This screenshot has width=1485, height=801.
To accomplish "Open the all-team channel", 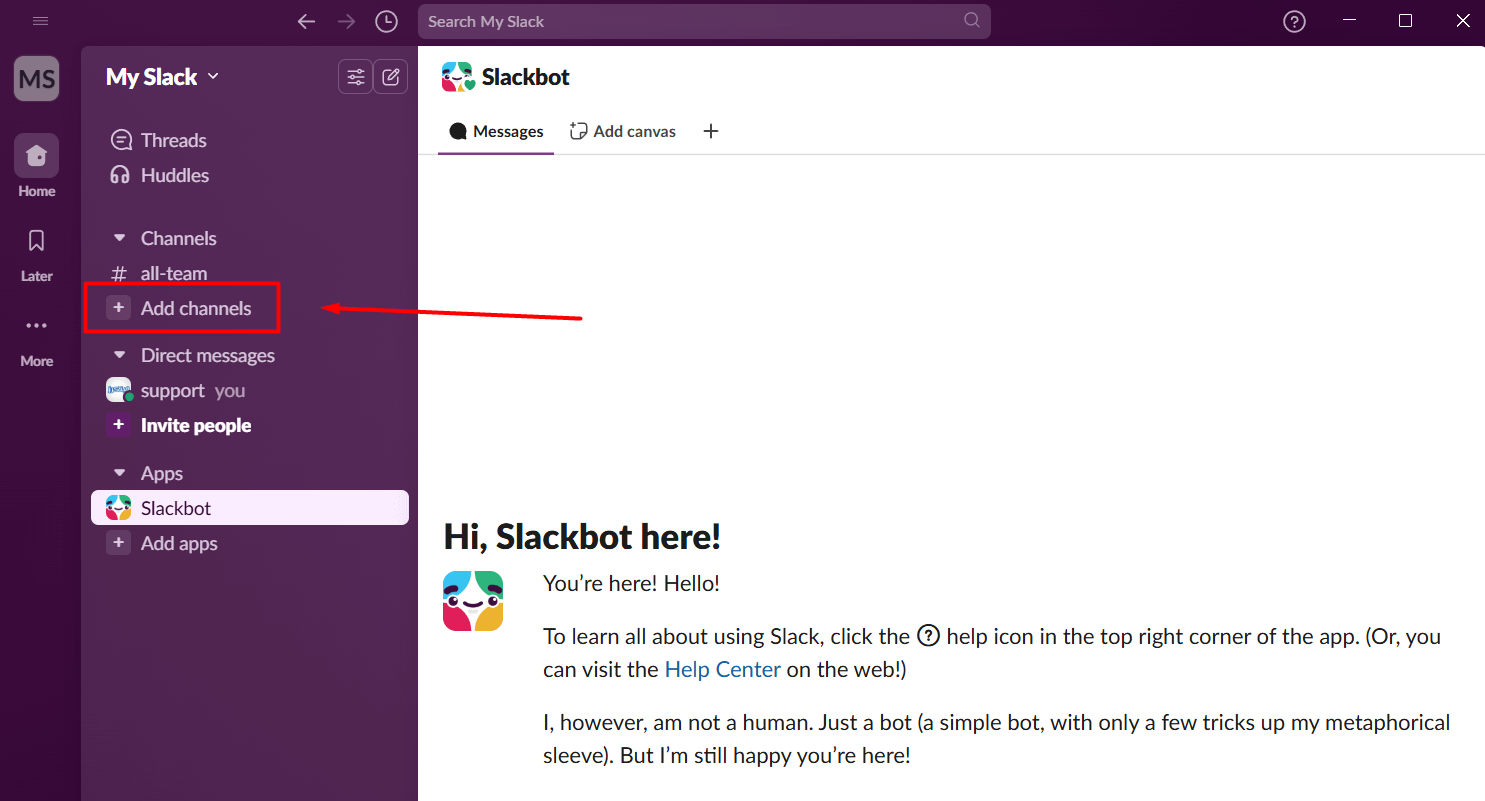I will click(173, 273).
